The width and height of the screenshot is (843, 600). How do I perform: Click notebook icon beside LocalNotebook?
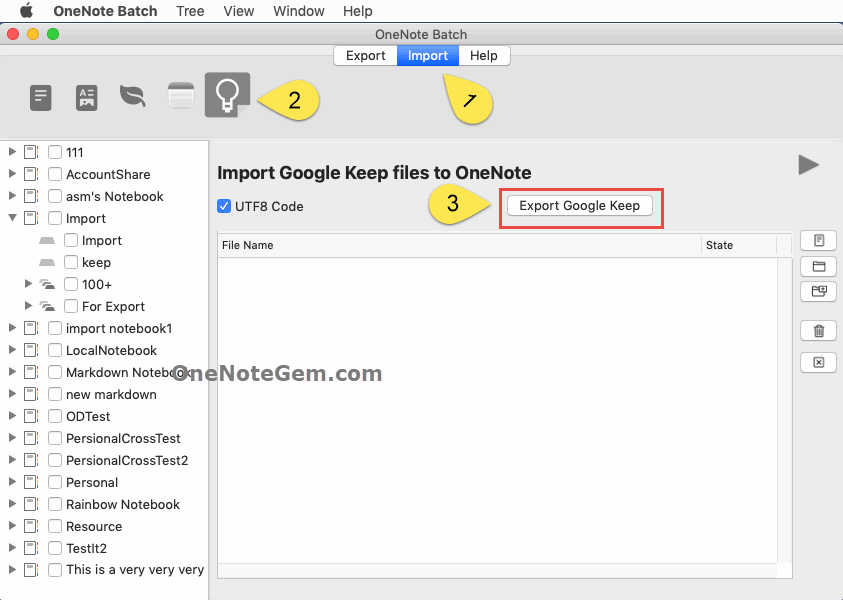pos(31,350)
